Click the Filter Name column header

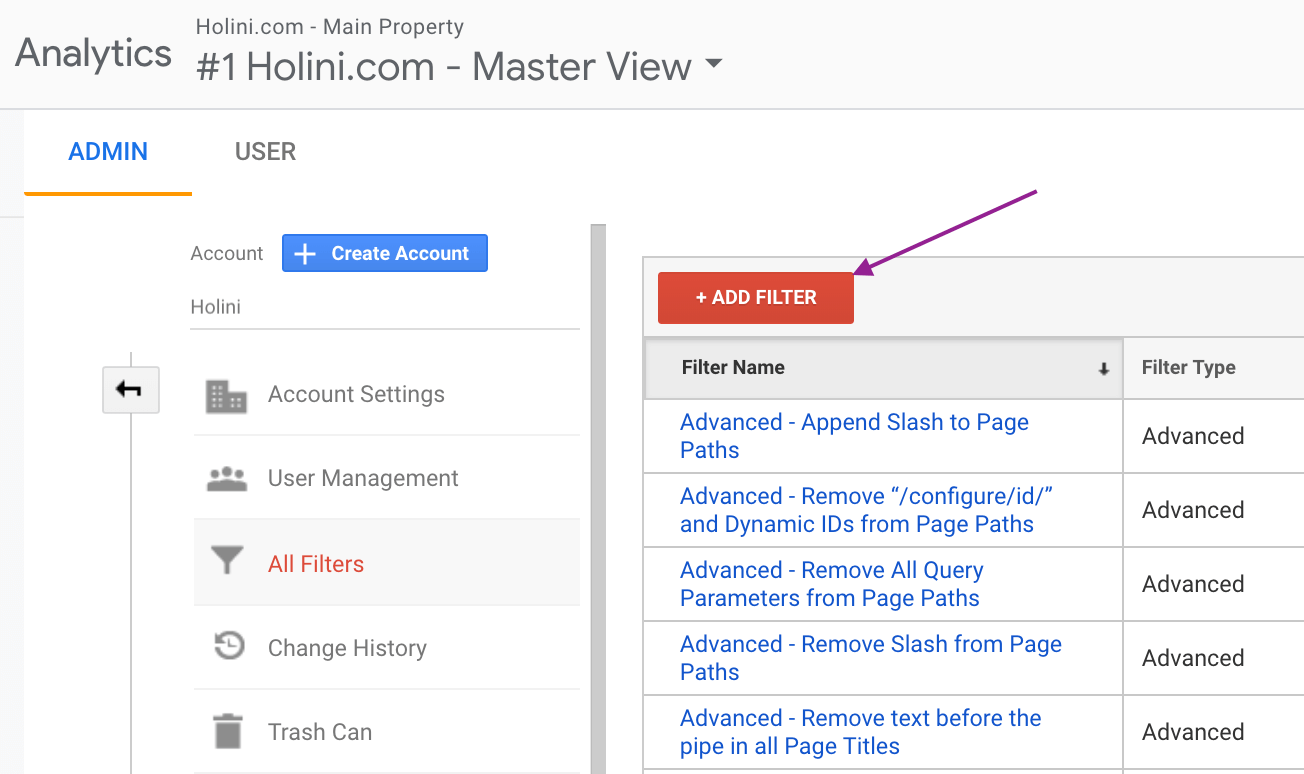tap(884, 367)
